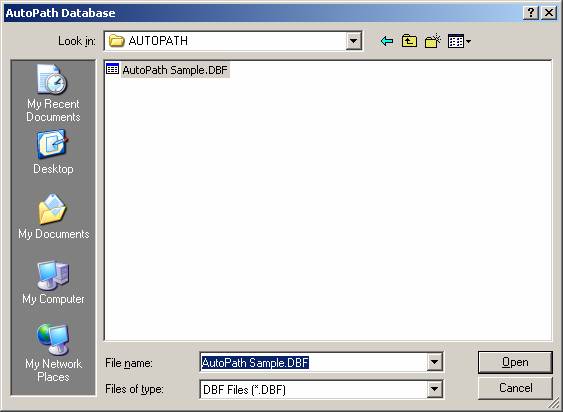Create a new folder

coord(433,41)
